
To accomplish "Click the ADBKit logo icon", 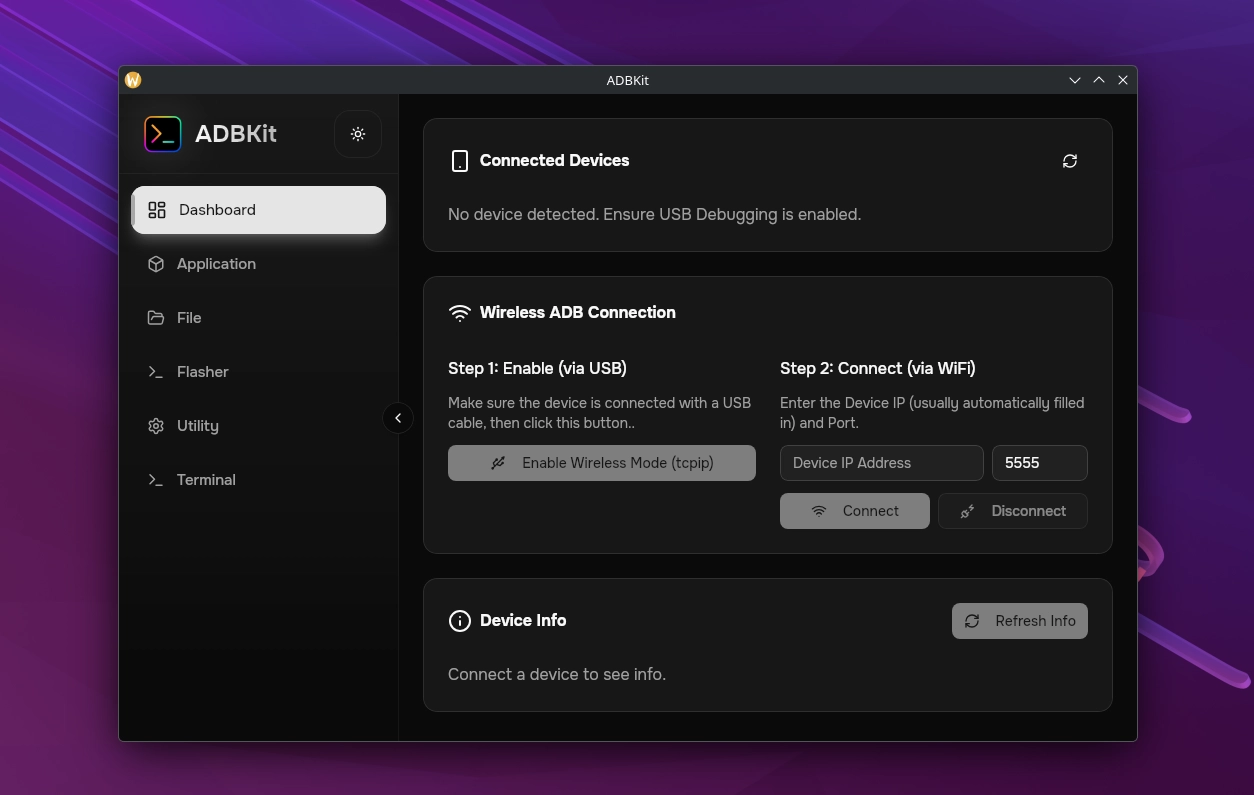I will 162,133.
